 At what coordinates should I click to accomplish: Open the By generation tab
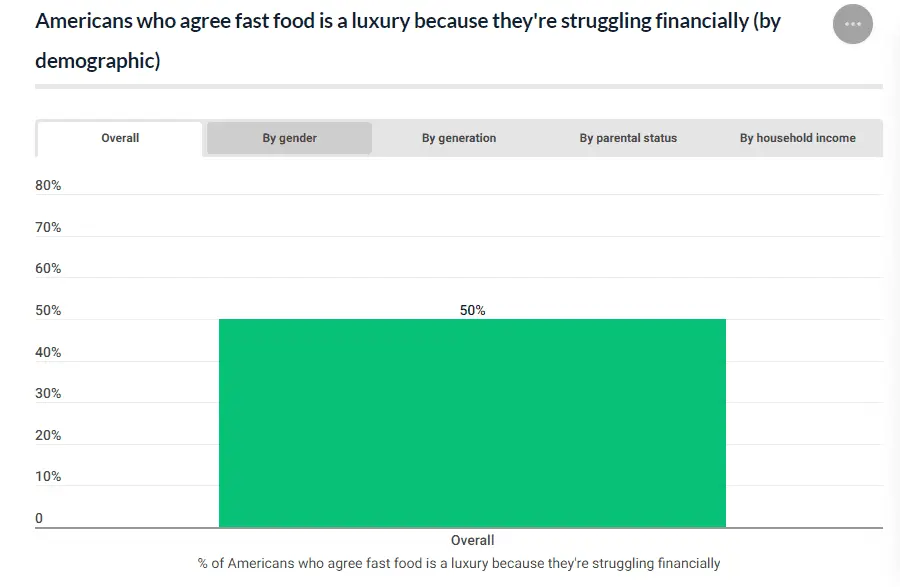click(x=459, y=138)
